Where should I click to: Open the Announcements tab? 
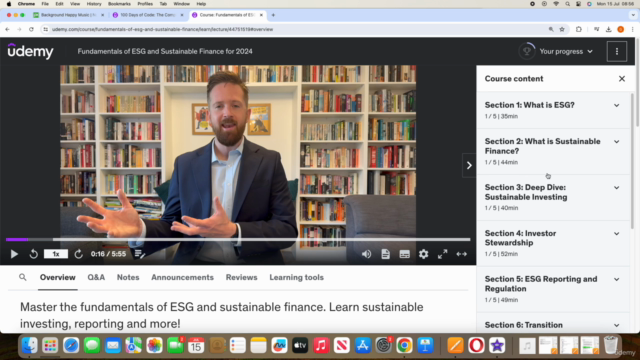(x=182, y=278)
